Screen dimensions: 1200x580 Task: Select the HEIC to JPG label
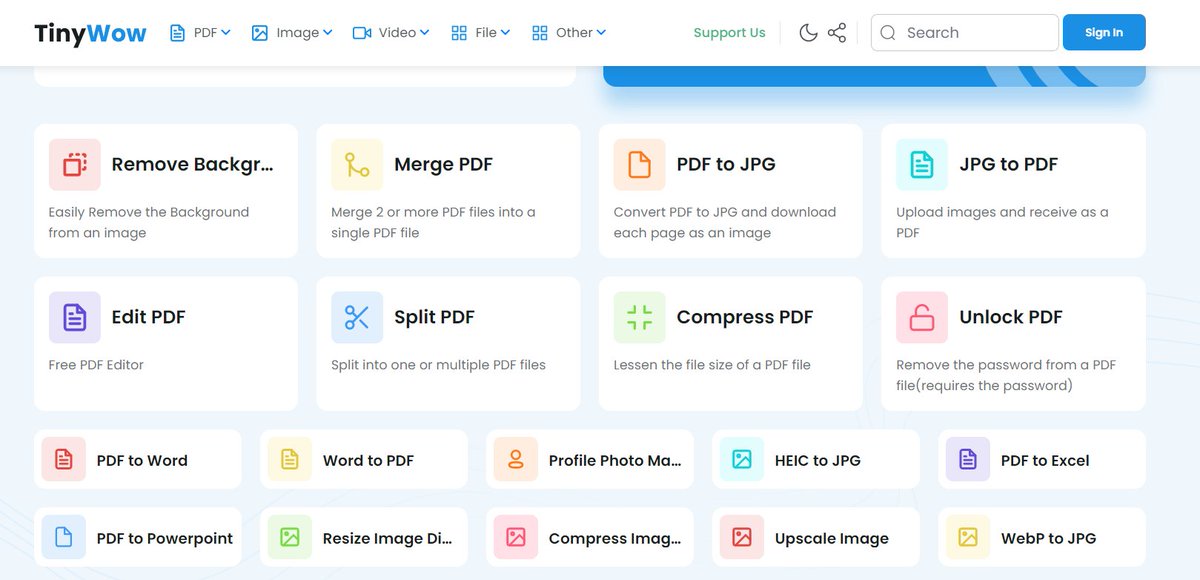(x=818, y=461)
